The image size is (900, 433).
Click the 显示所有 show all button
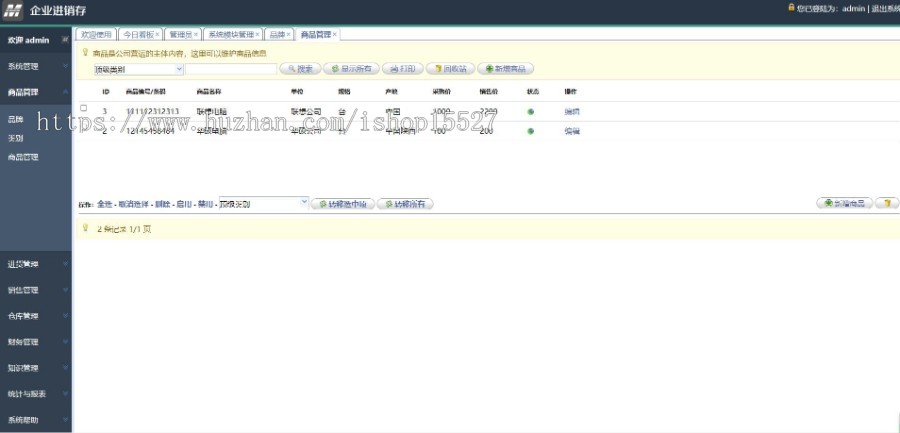point(351,69)
